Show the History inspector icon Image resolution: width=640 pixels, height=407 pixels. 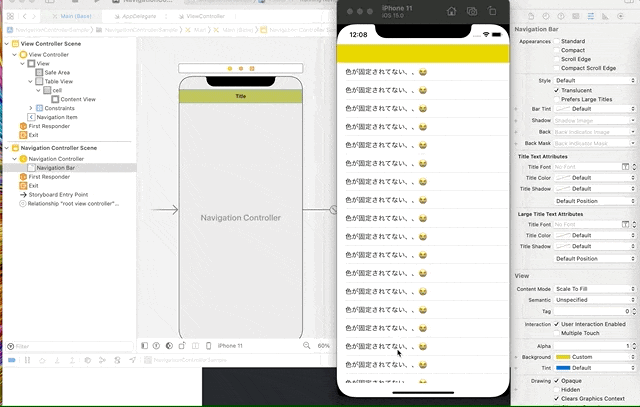pyautogui.click(x=546, y=16)
